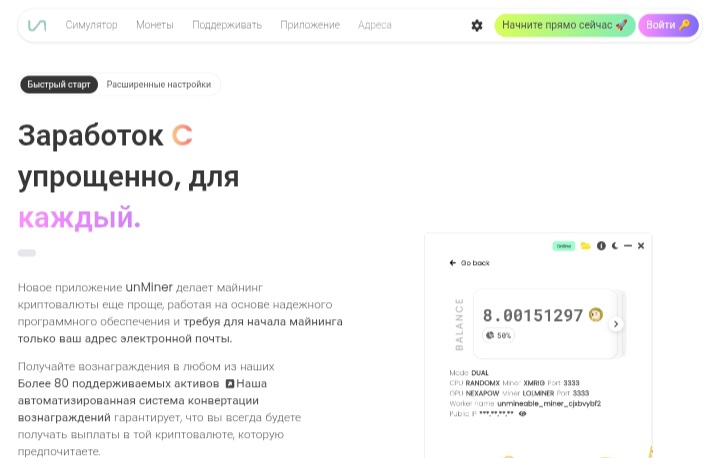Click the info circle icon in app preview

click(601, 246)
